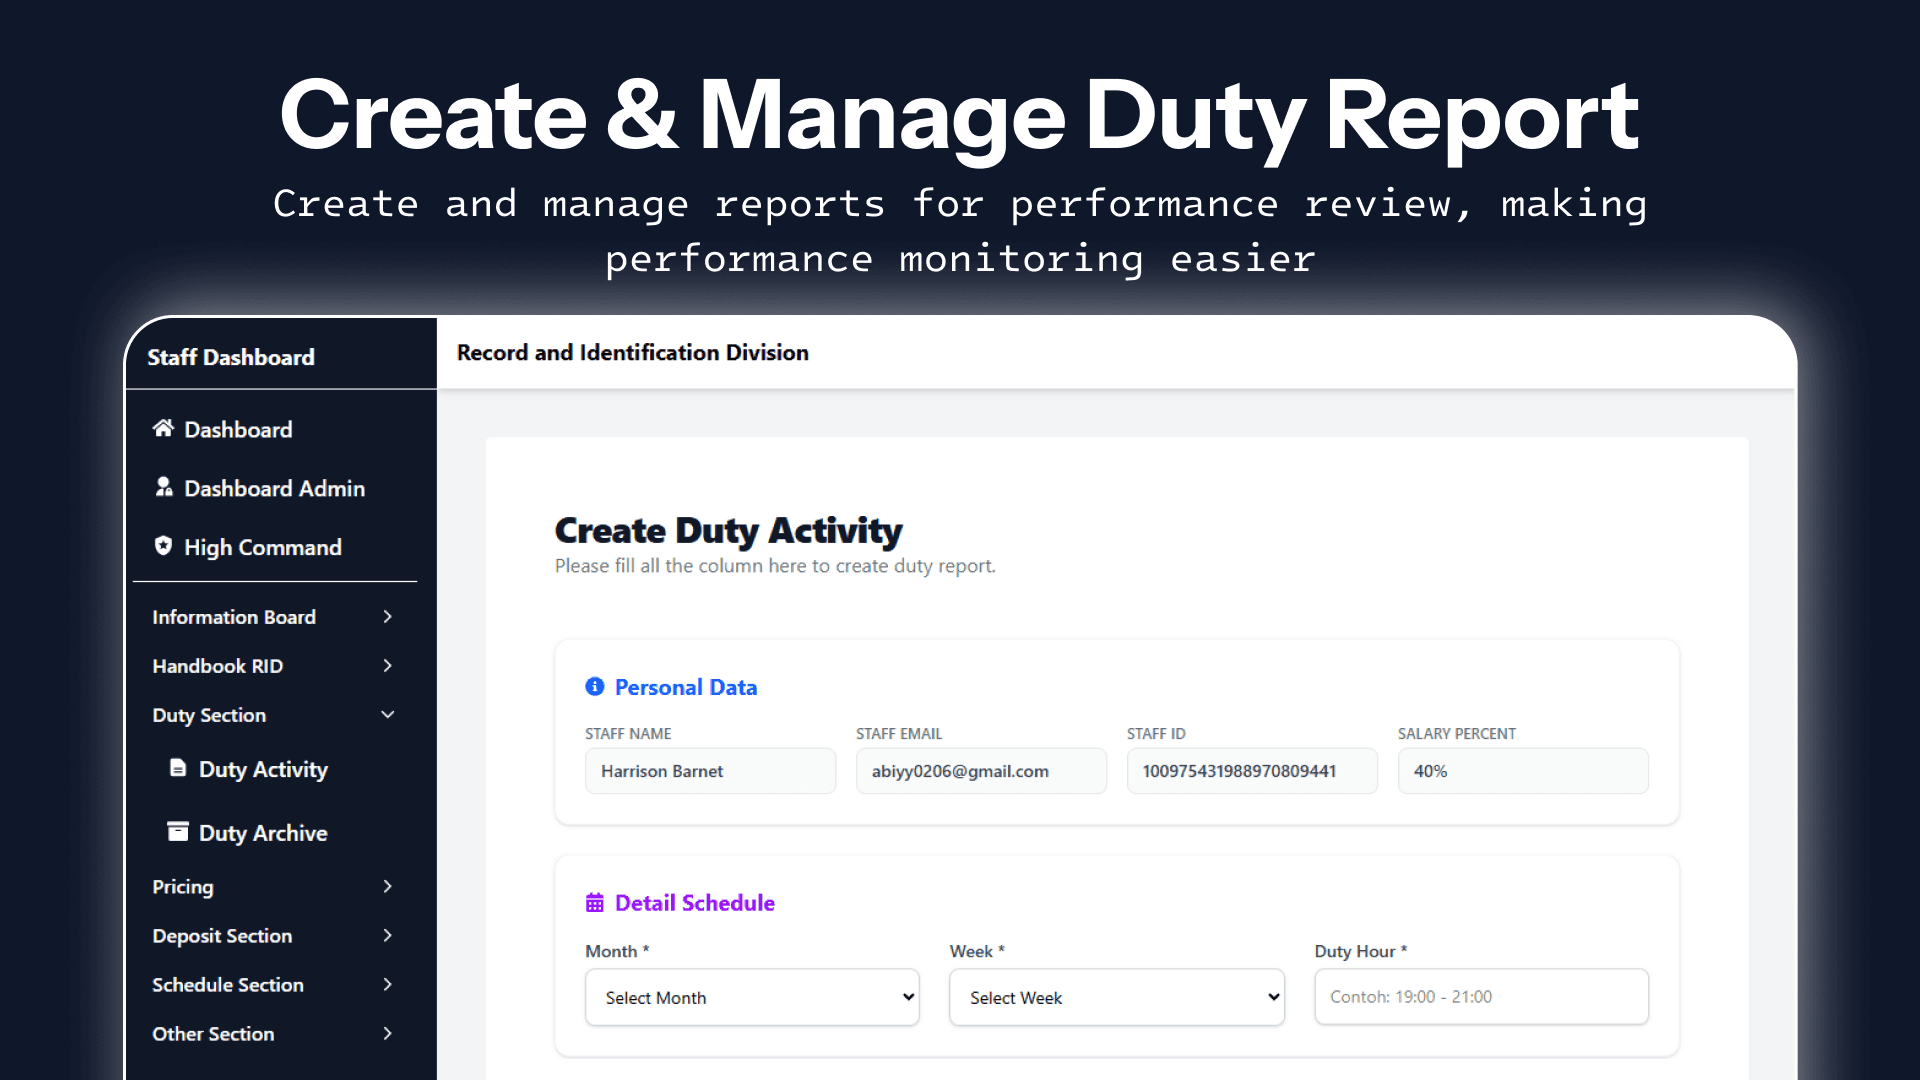Click the Create Duty Activity heading

coord(729,530)
